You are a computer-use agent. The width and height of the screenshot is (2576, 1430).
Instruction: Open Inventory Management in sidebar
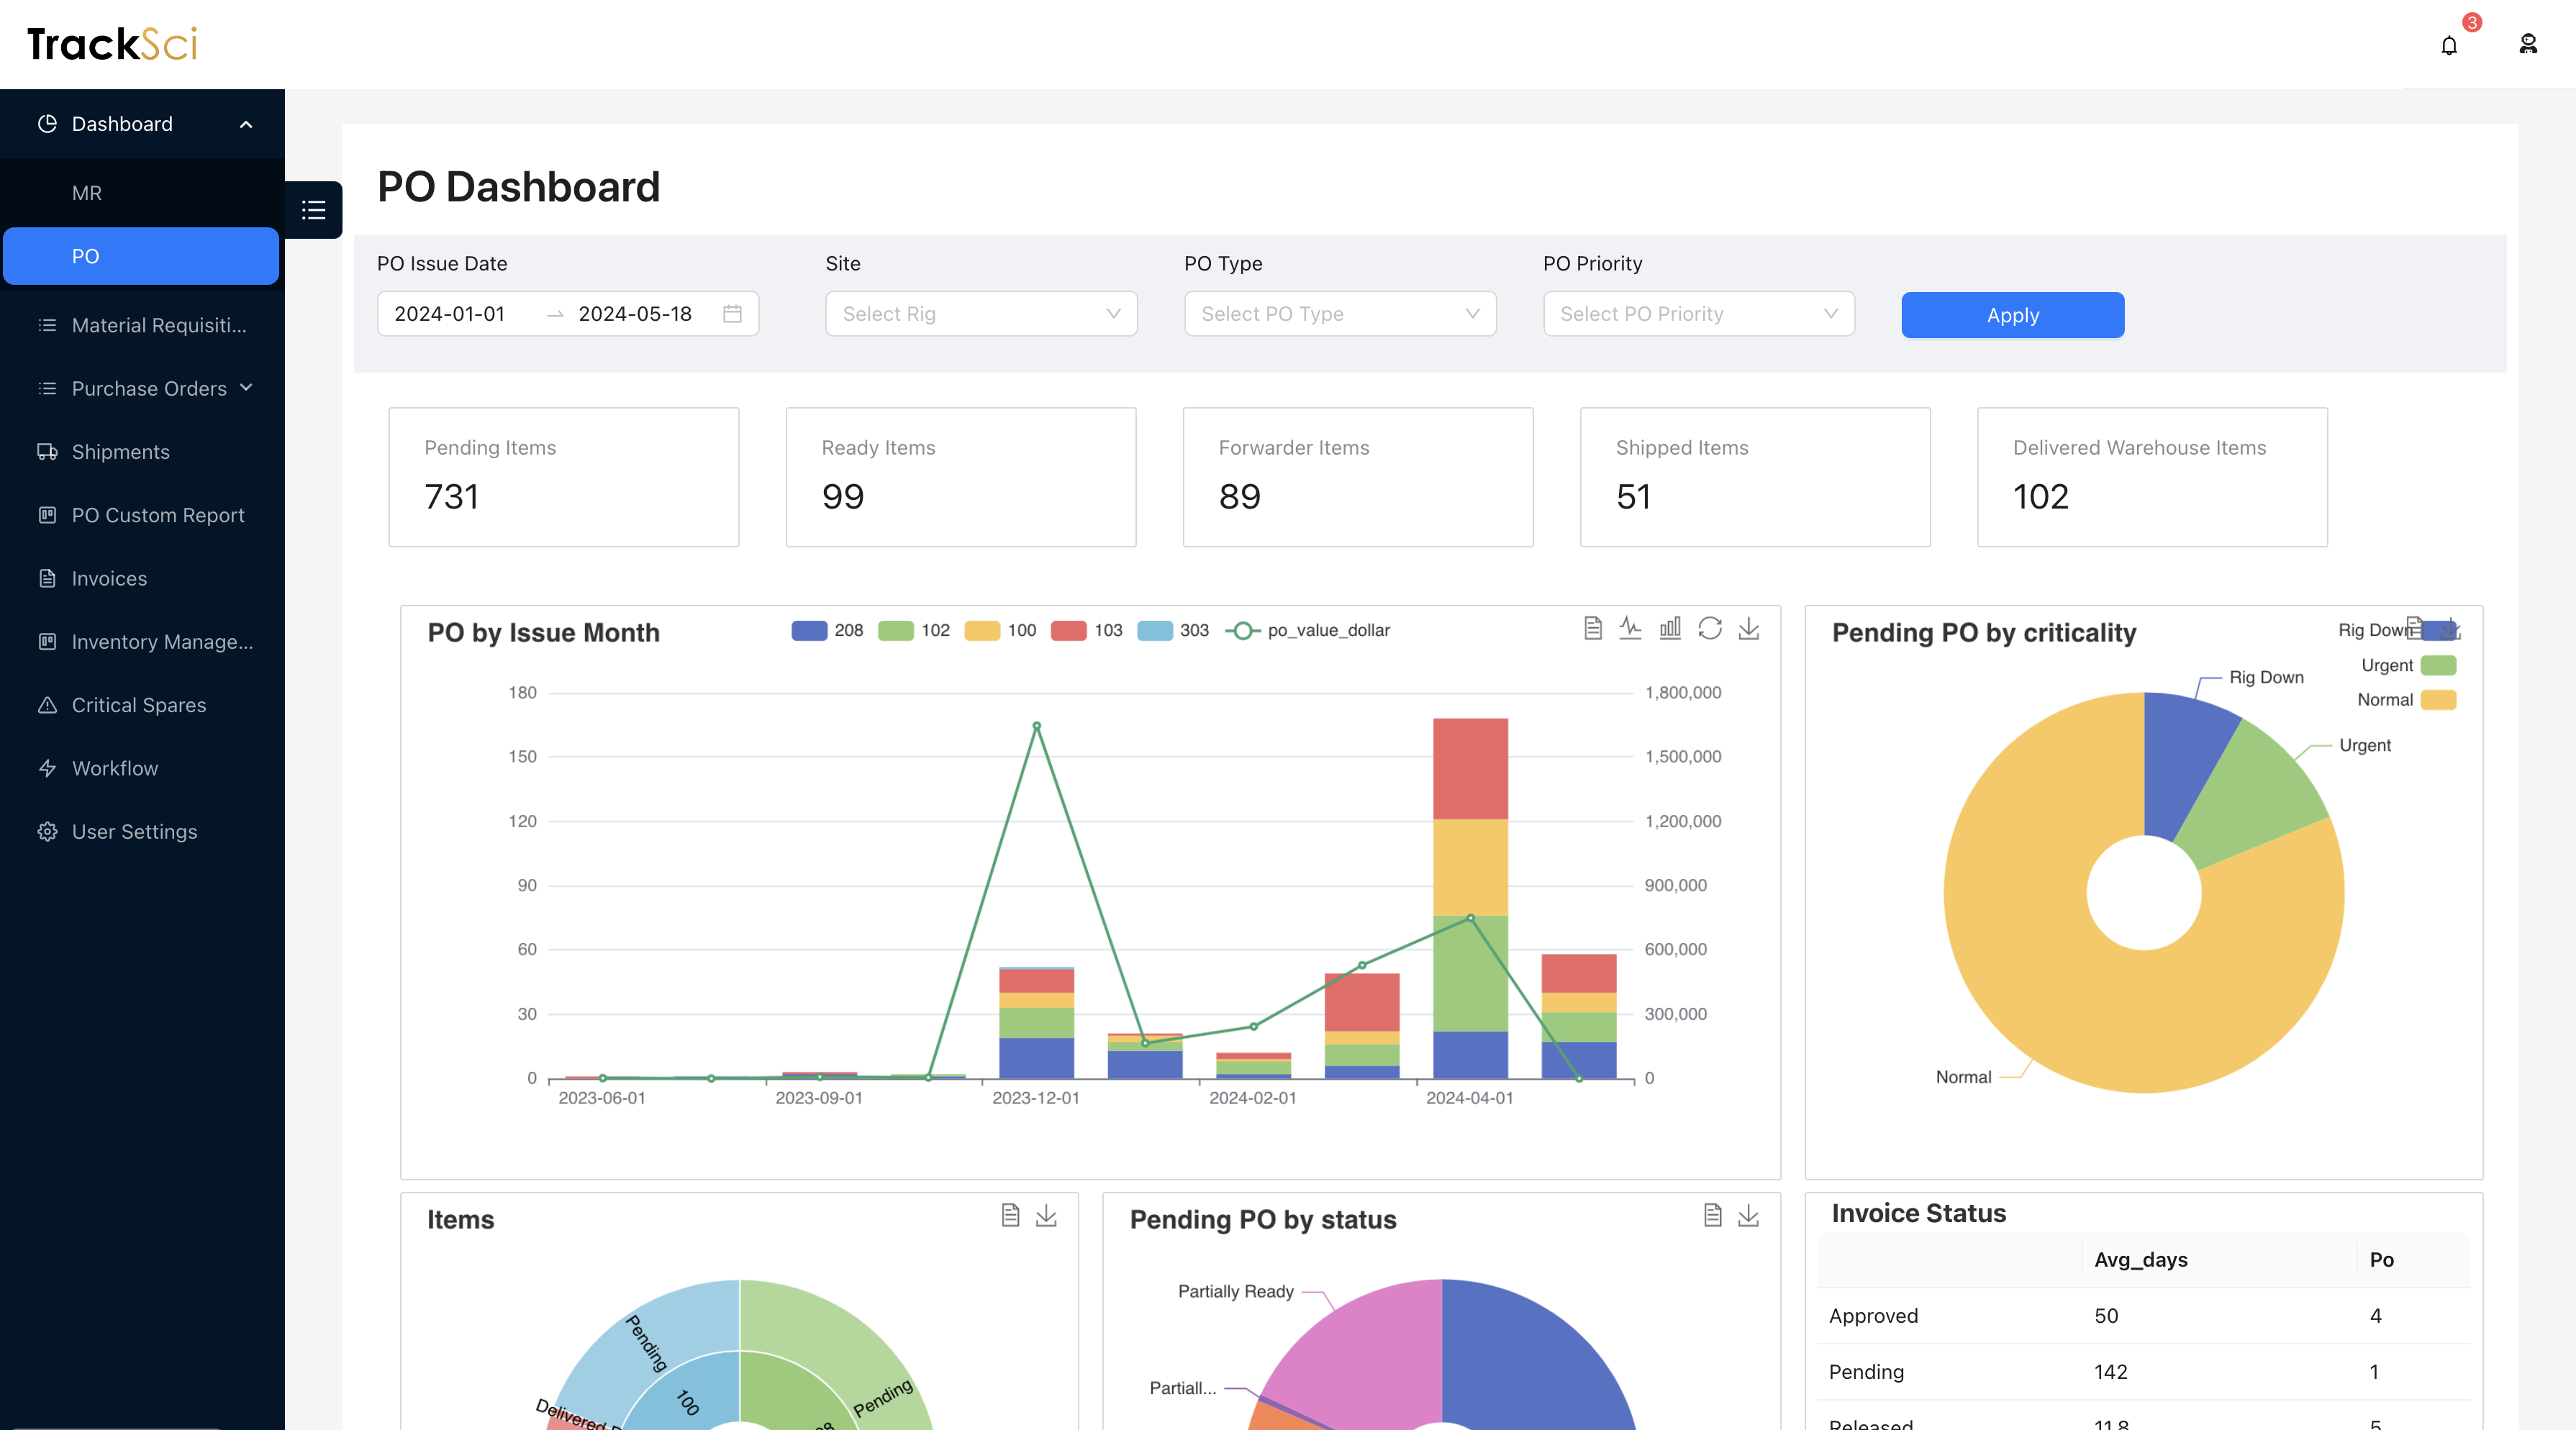tap(142, 642)
